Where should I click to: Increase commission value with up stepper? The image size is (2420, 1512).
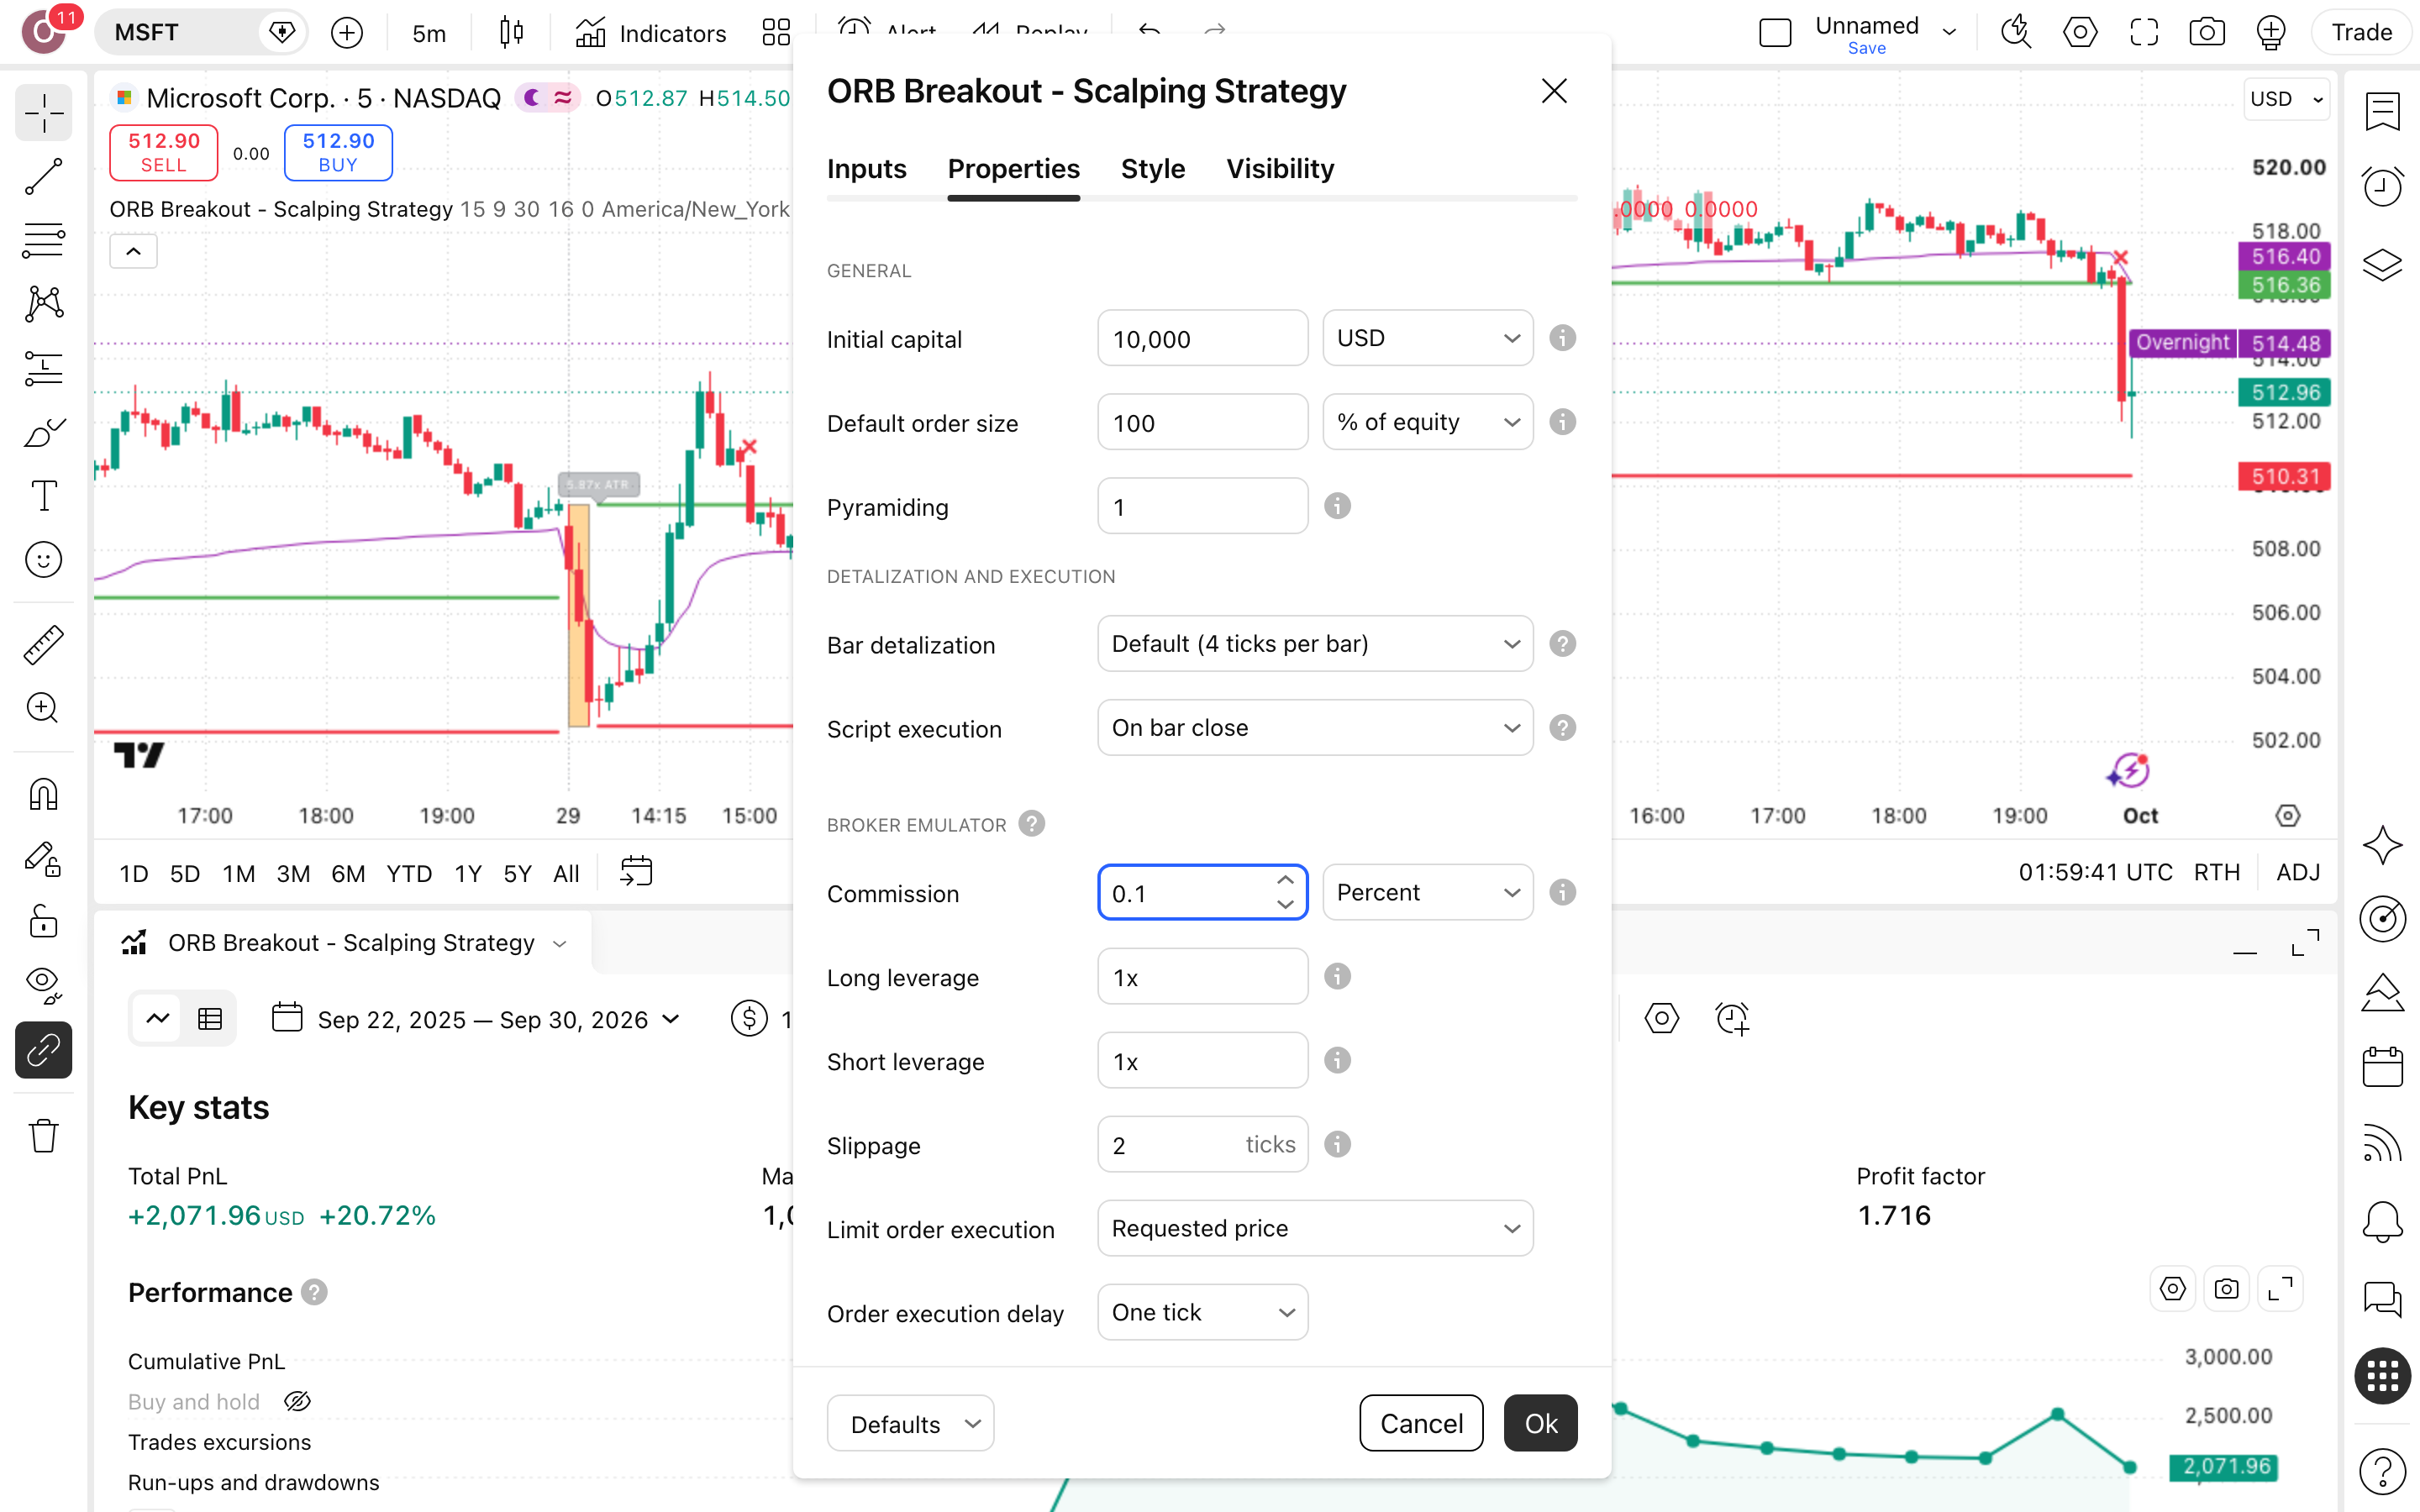[1285, 880]
